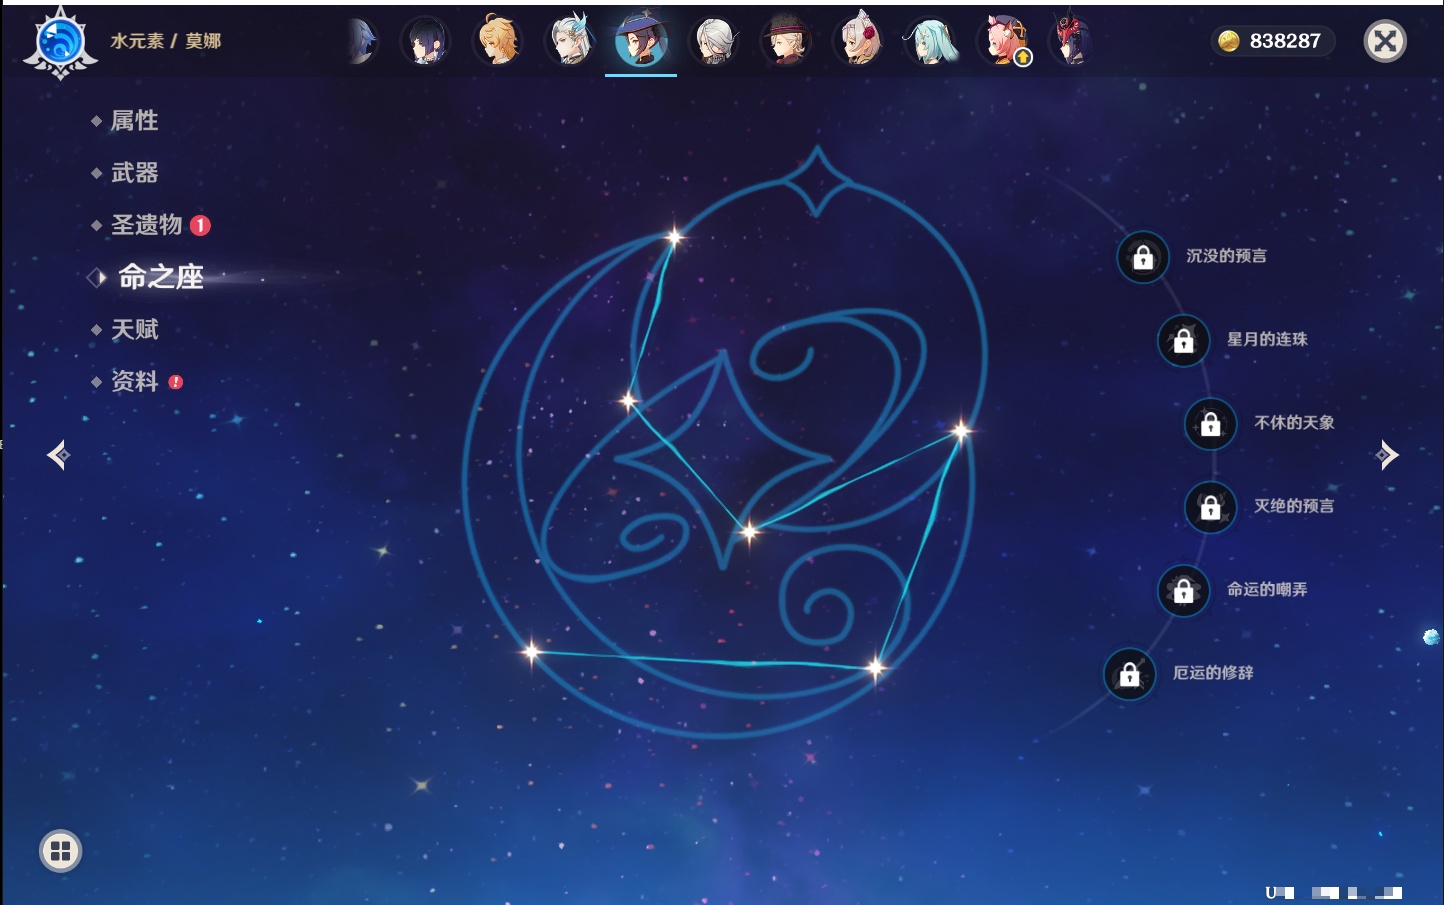
Task: Switch to the blonde braided-hair character portrait
Action: tap(497, 41)
